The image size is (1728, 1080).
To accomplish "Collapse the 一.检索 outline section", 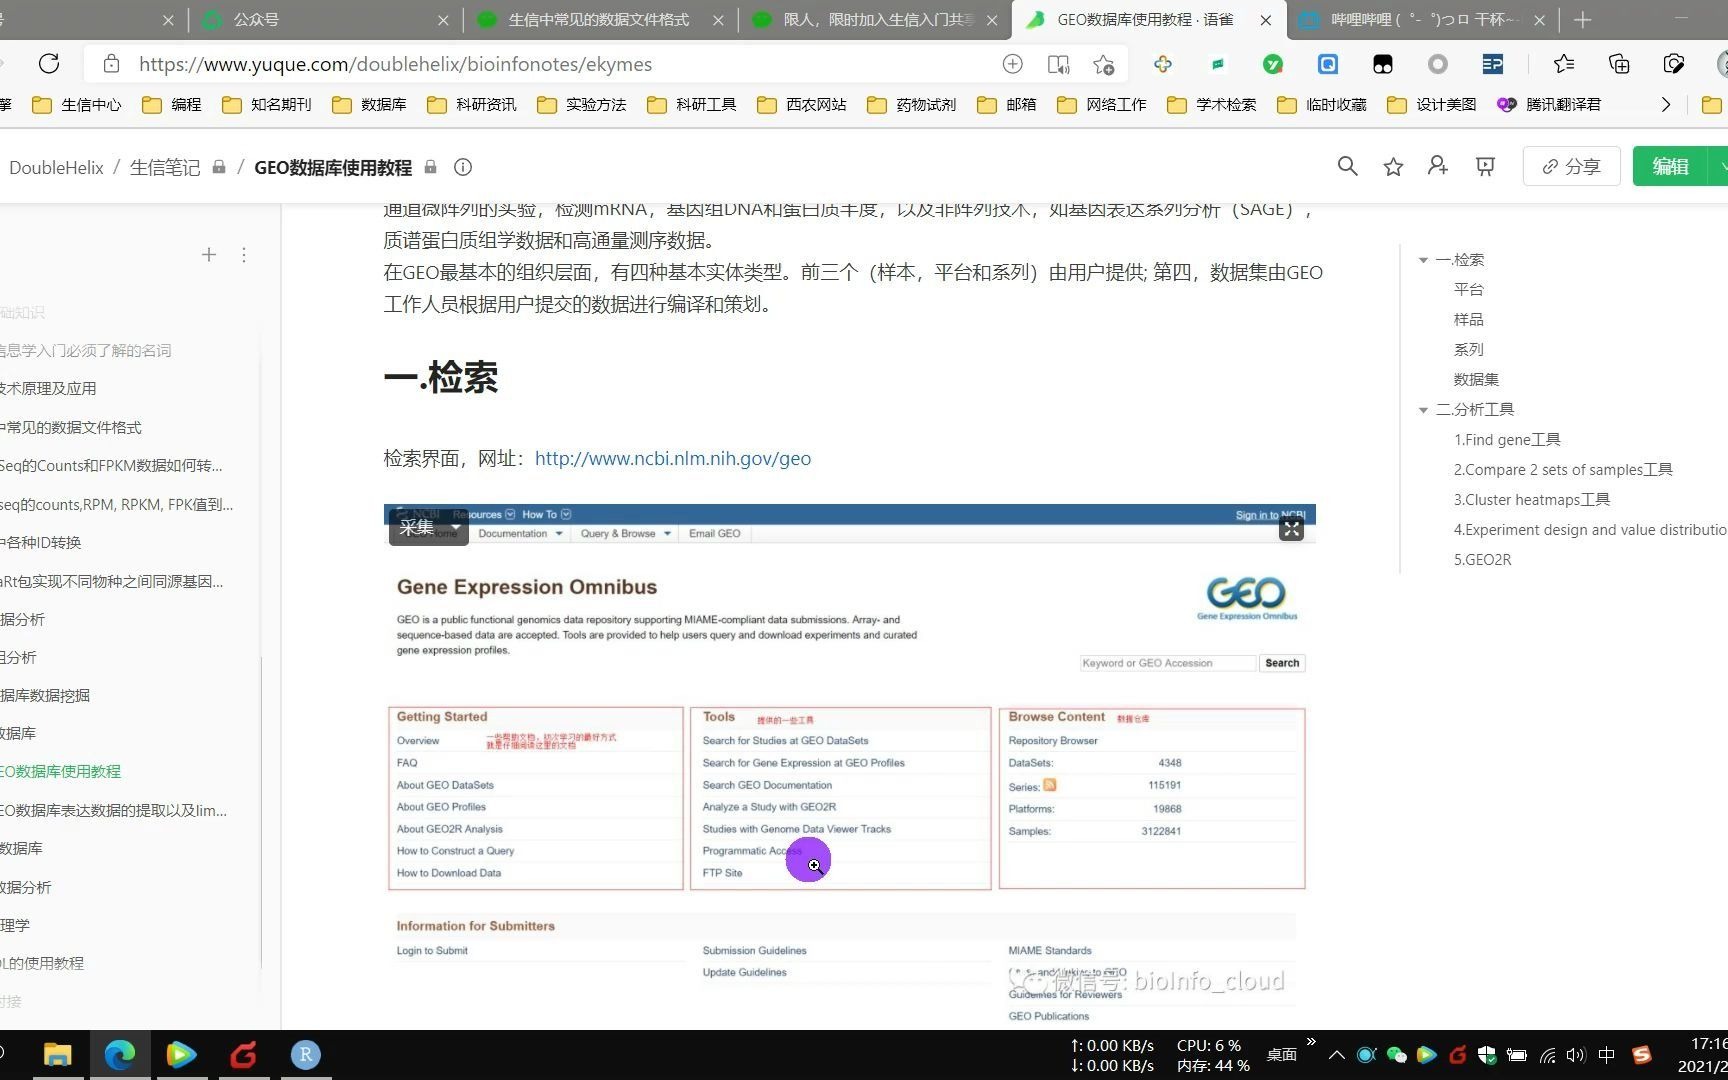I will click(1423, 260).
